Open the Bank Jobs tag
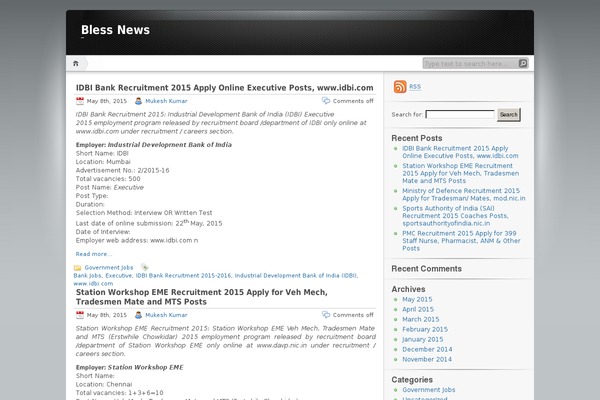This screenshot has height=400, width=600. coord(88,276)
